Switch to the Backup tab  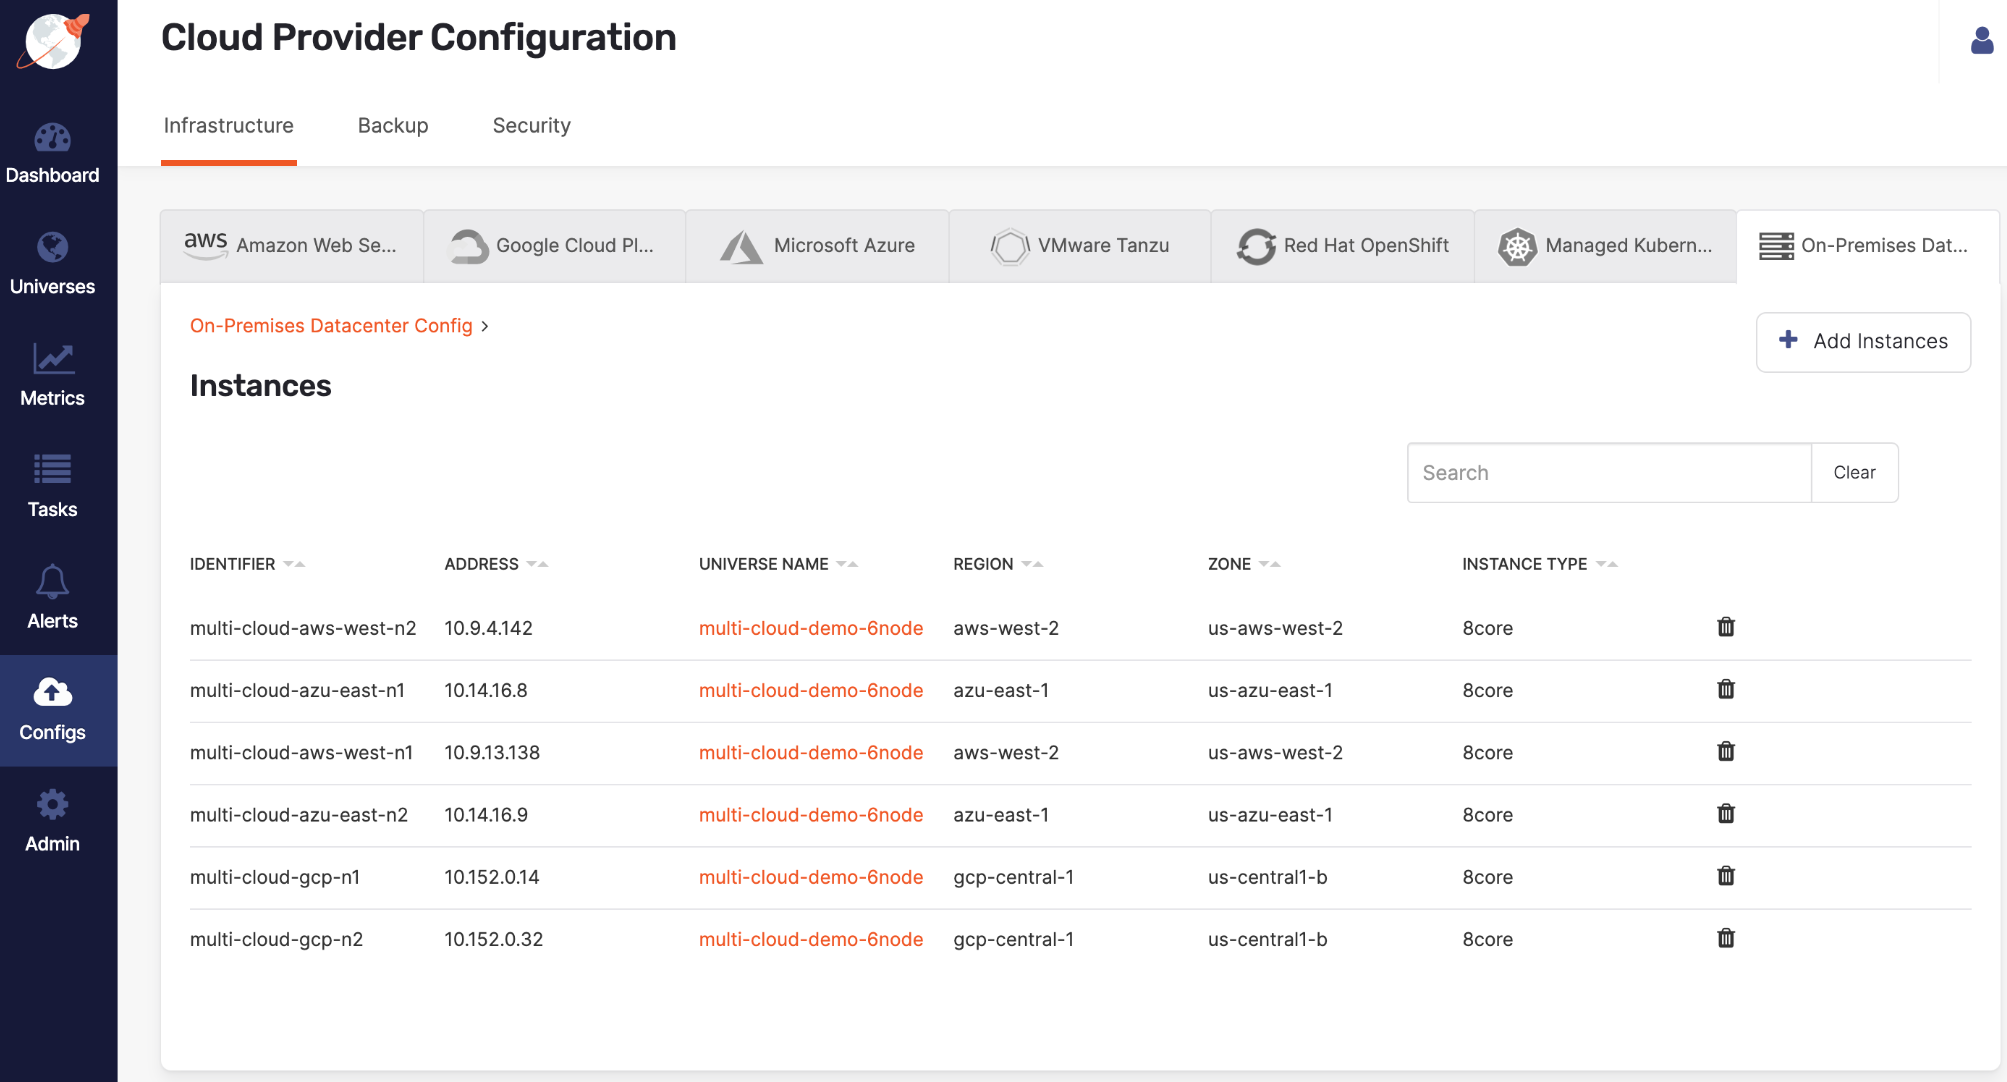392,125
